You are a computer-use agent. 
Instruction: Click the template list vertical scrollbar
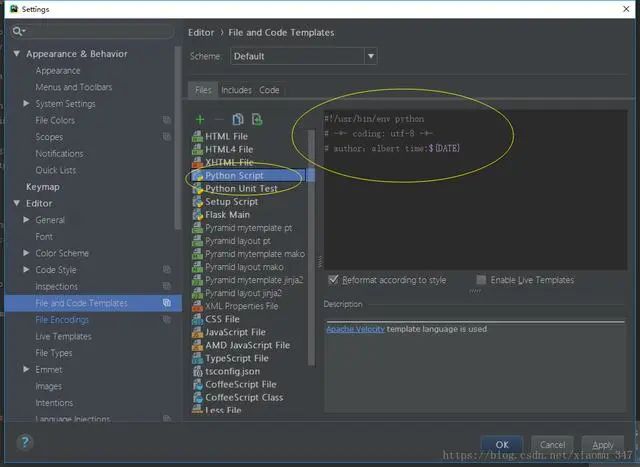click(311, 248)
